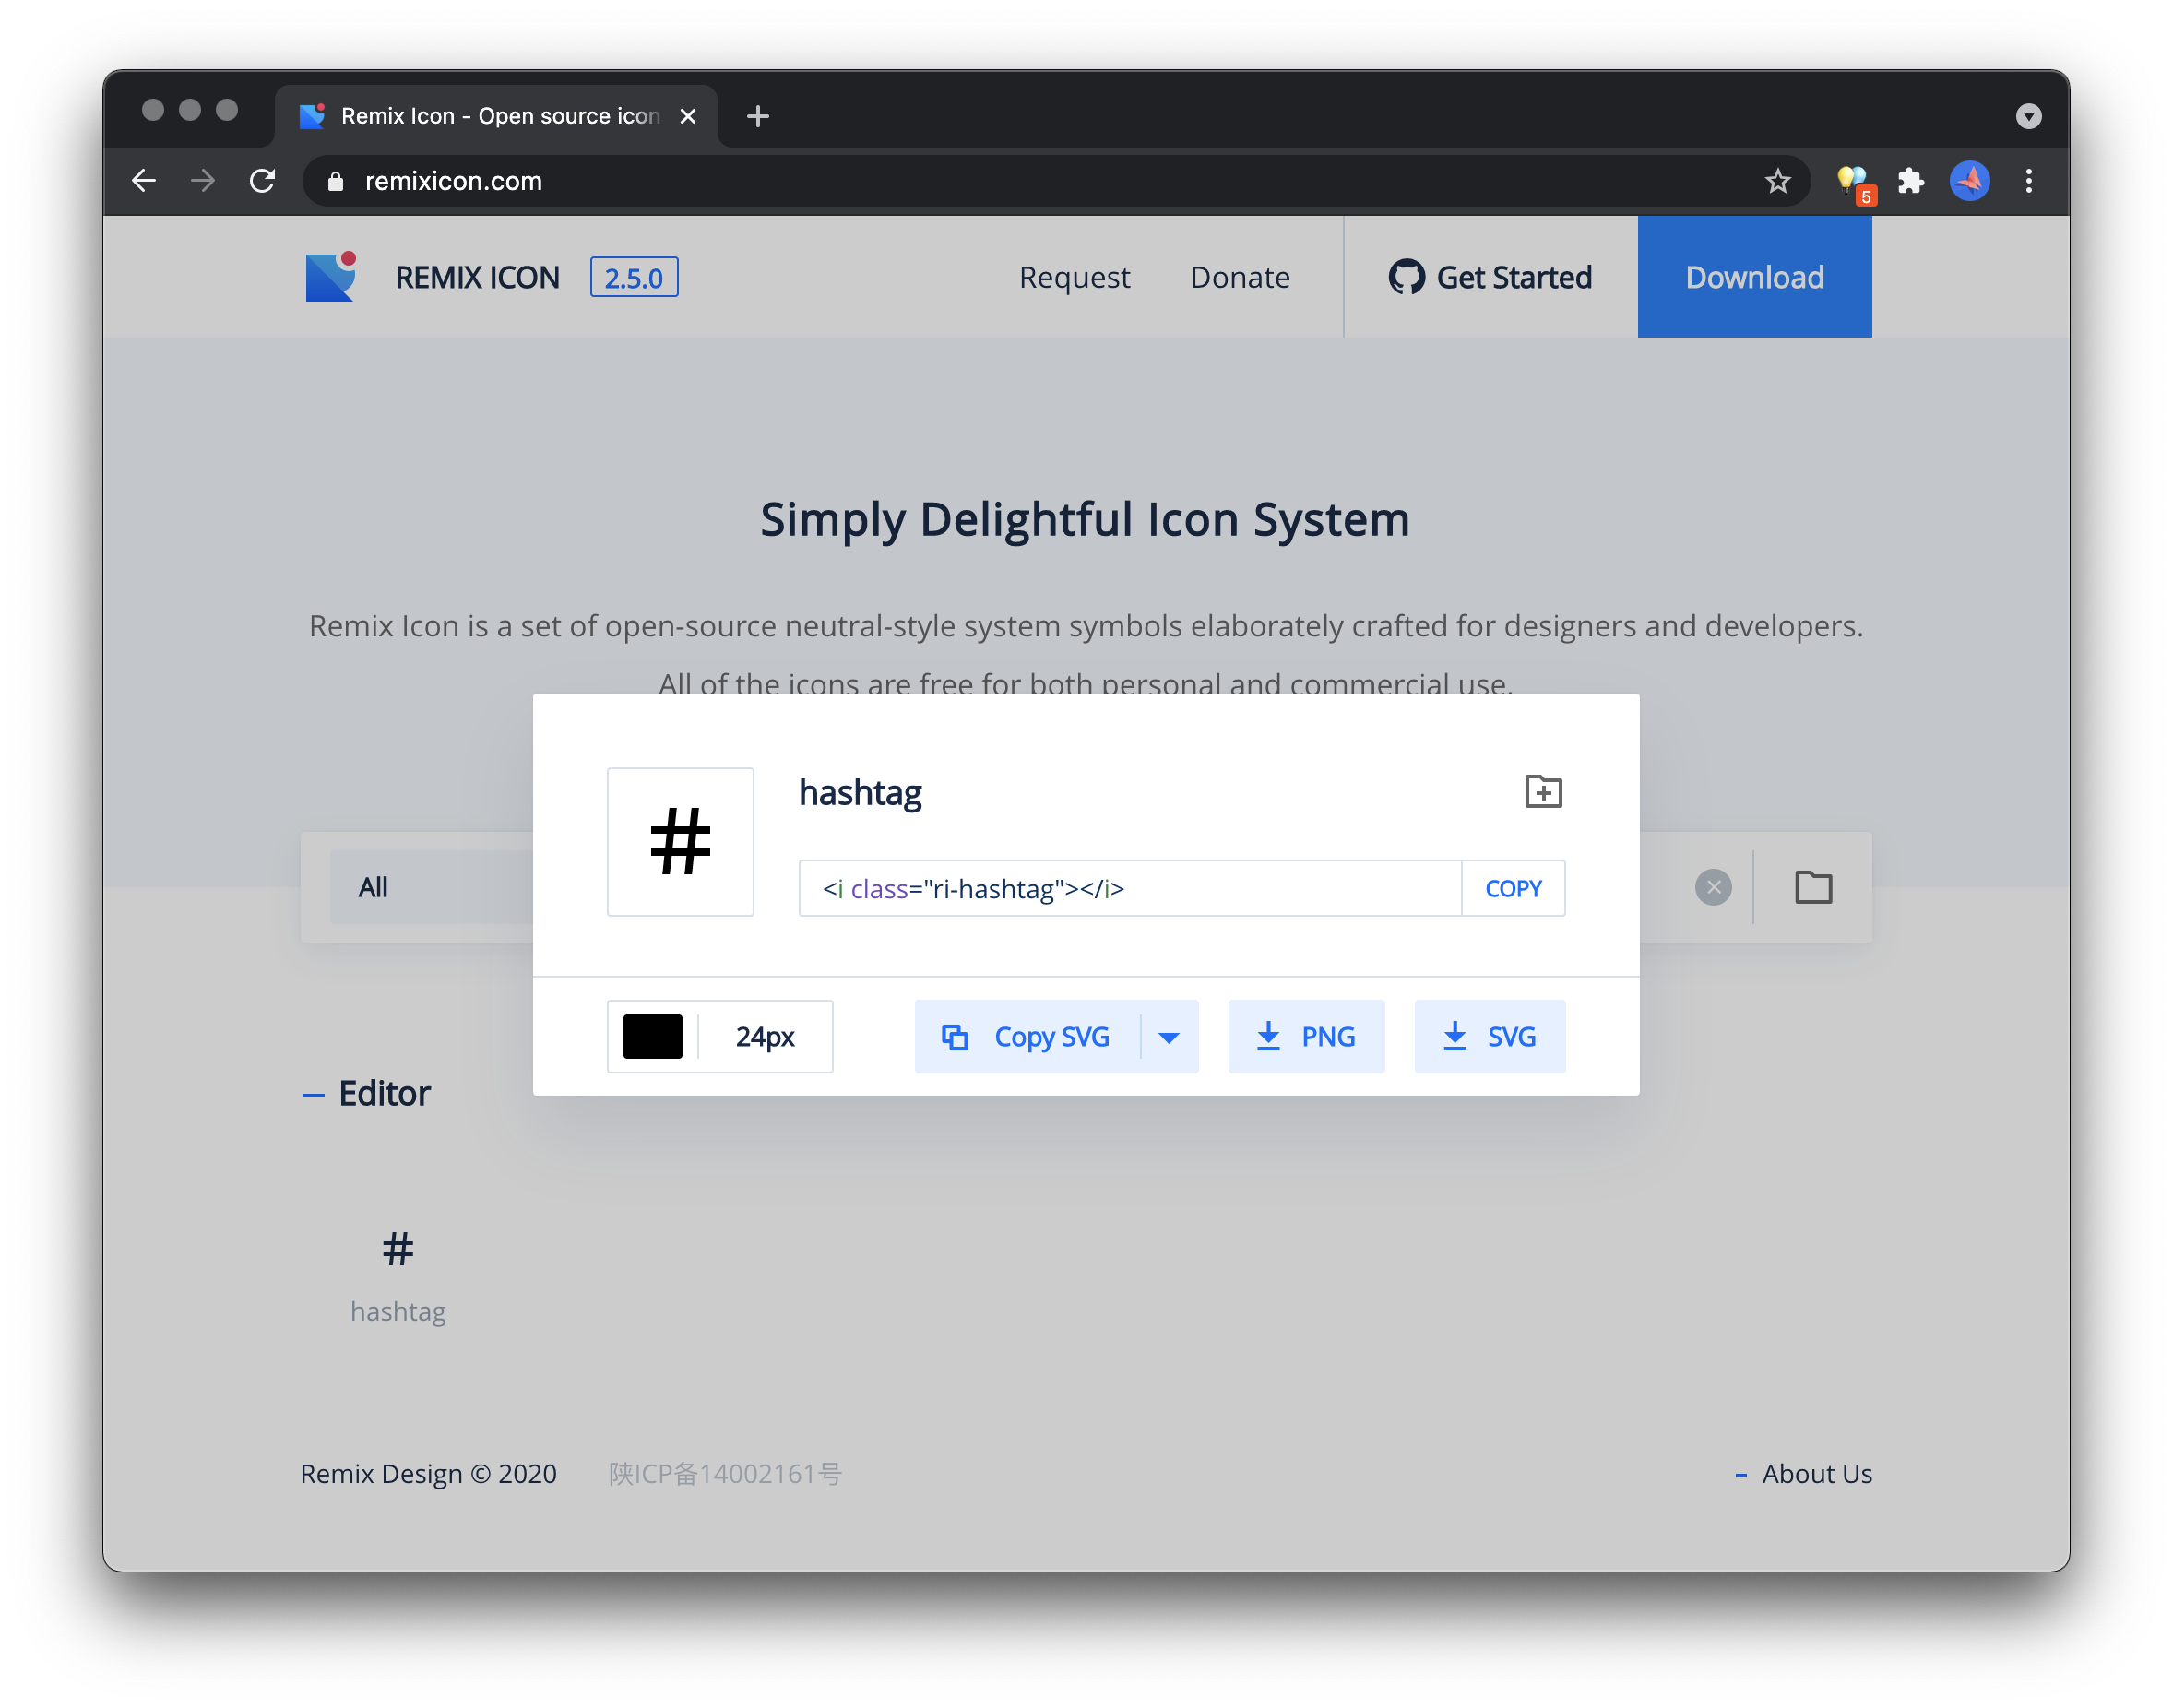
Task: Open the All categories dropdown
Action: point(374,887)
